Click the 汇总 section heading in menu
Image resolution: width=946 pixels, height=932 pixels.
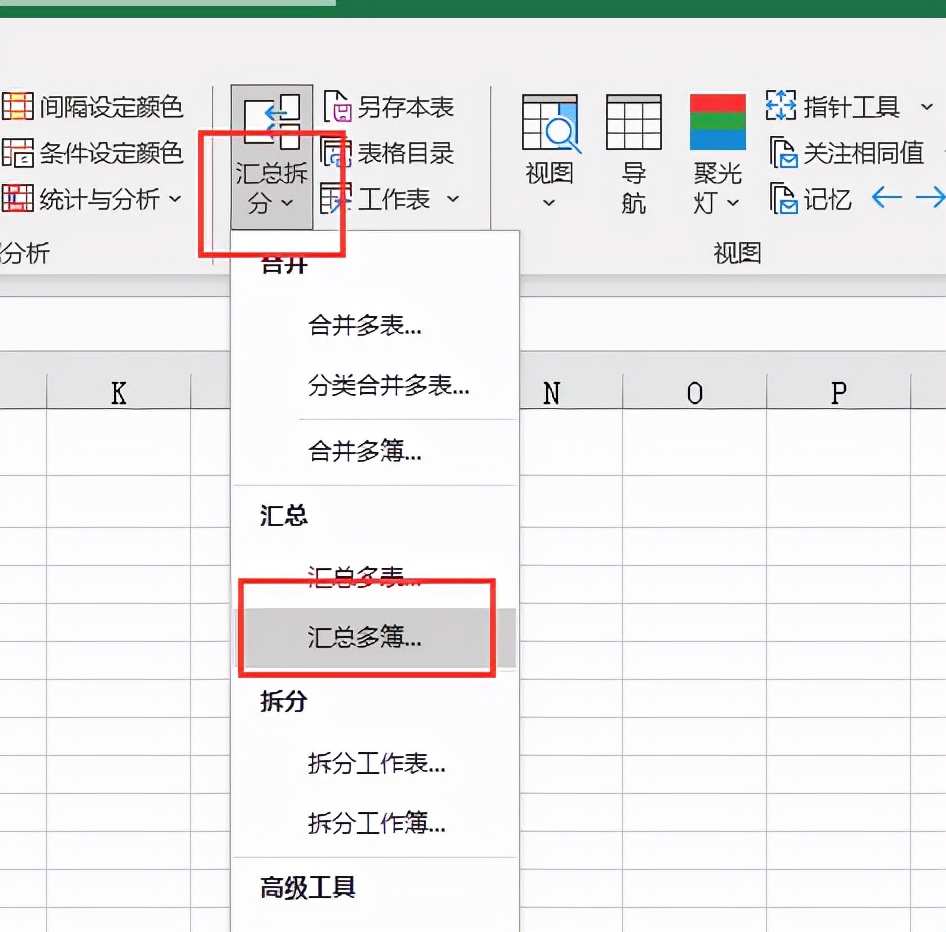pyautogui.click(x=284, y=516)
